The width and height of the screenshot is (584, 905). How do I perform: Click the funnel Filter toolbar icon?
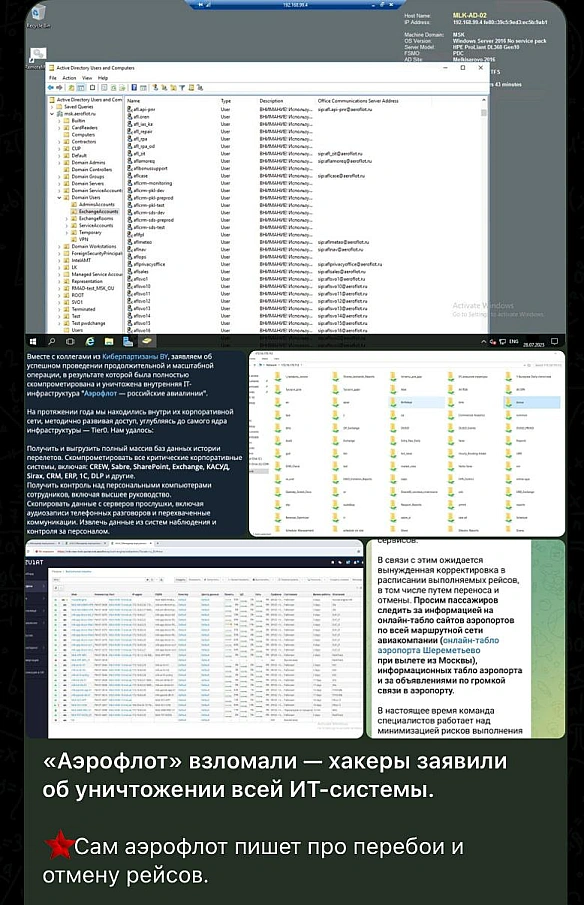point(182,88)
